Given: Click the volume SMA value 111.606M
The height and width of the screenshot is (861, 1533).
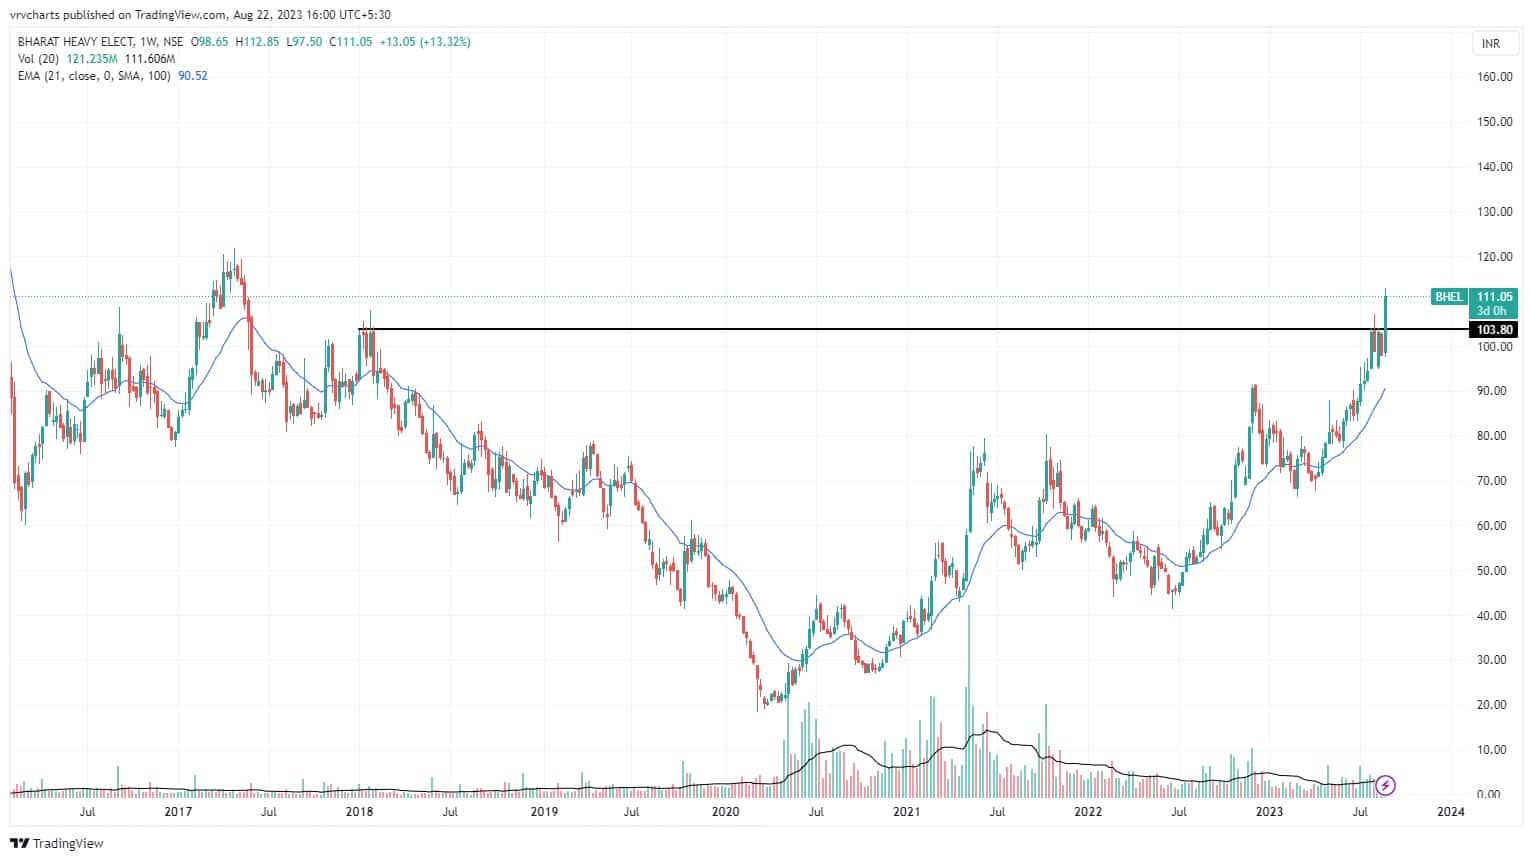Looking at the screenshot, I should [149, 59].
